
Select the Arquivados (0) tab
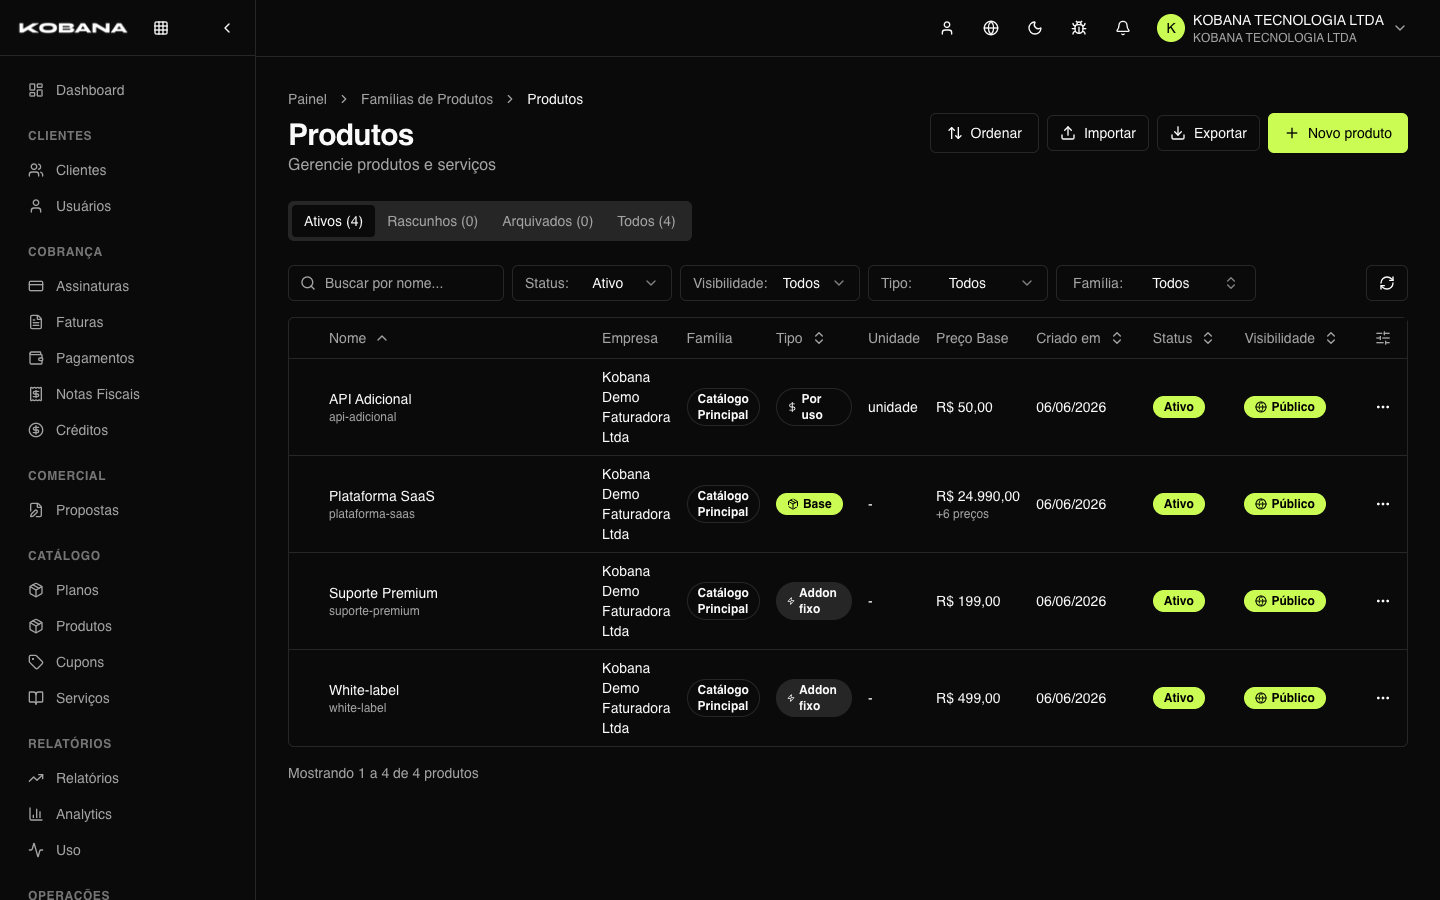pyautogui.click(x=547, y=221)
